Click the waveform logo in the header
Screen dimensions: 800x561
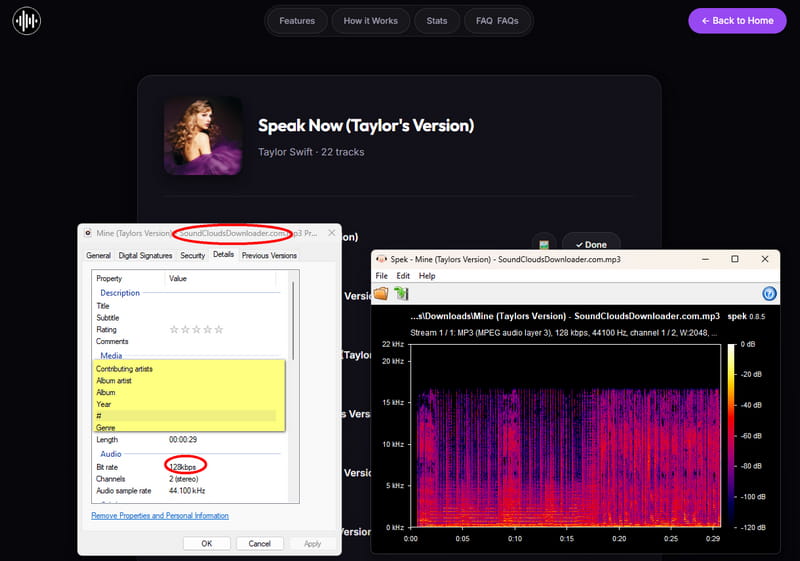[27, 21]
